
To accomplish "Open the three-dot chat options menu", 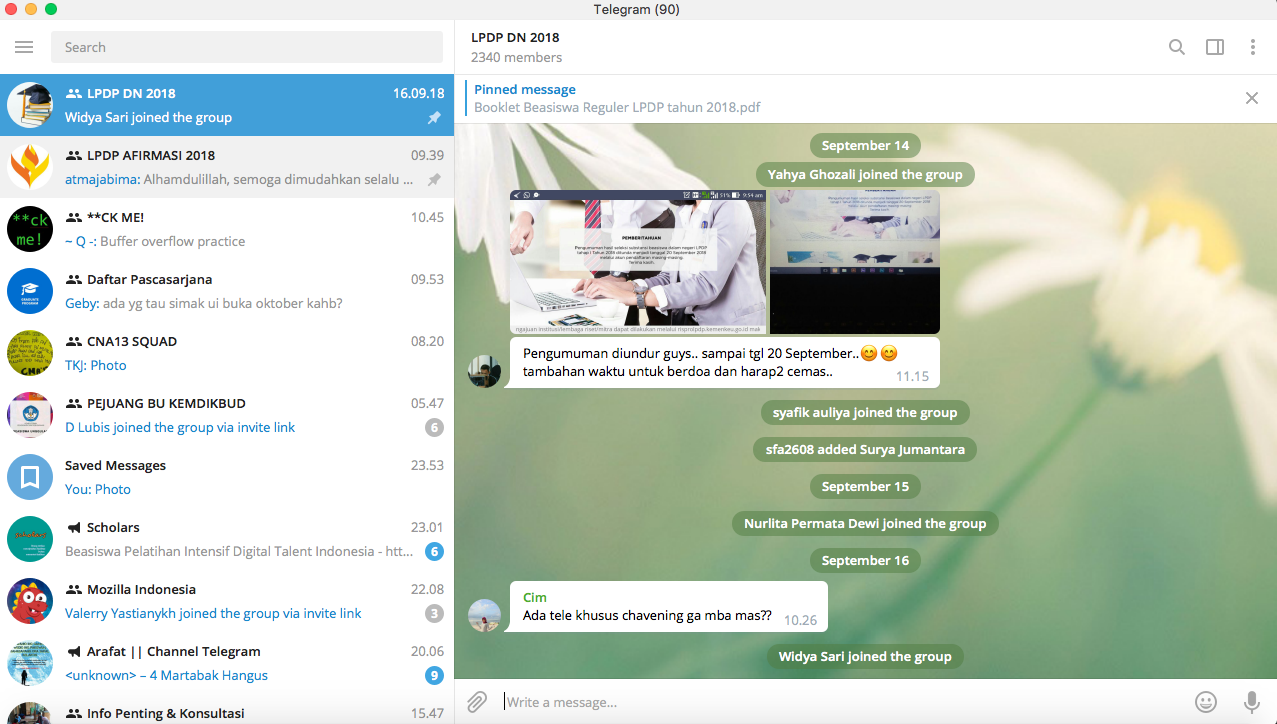I will click(x=1252, y=47).
